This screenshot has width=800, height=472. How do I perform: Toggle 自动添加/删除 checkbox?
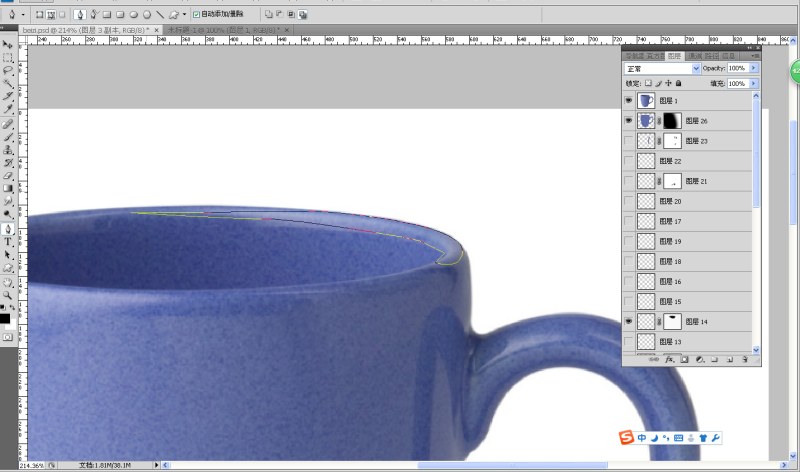point(196,15)
